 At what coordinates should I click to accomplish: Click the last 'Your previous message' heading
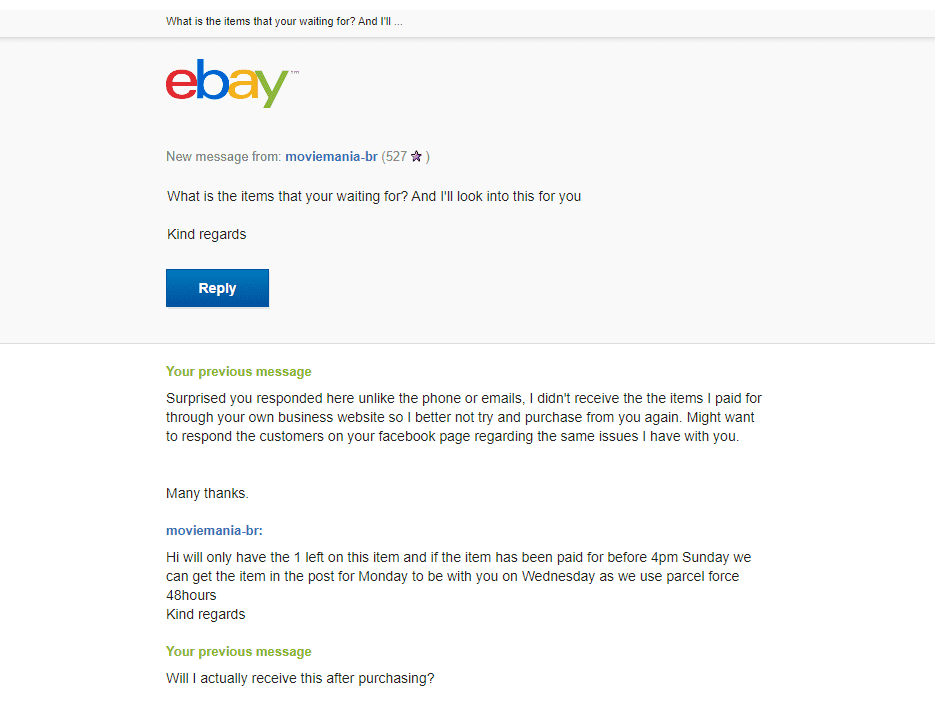click(x=238, y=652)
